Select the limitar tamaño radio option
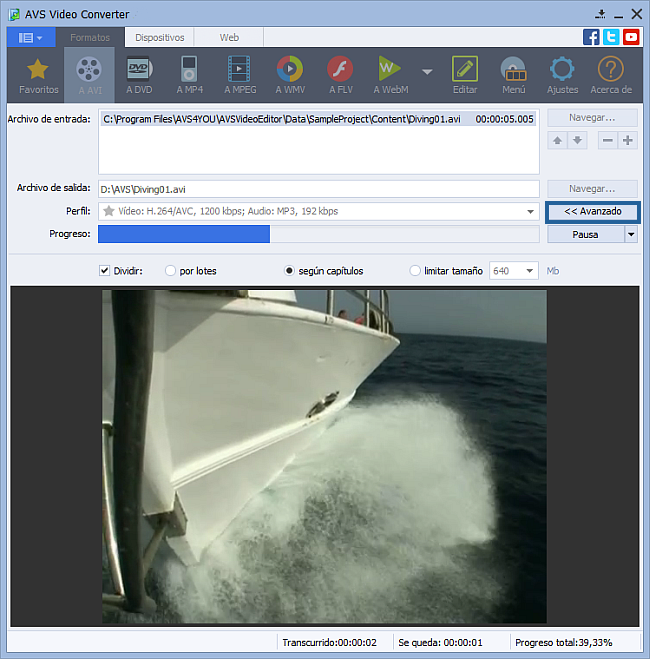Screen dimensions: 650x659 point(416,270)
